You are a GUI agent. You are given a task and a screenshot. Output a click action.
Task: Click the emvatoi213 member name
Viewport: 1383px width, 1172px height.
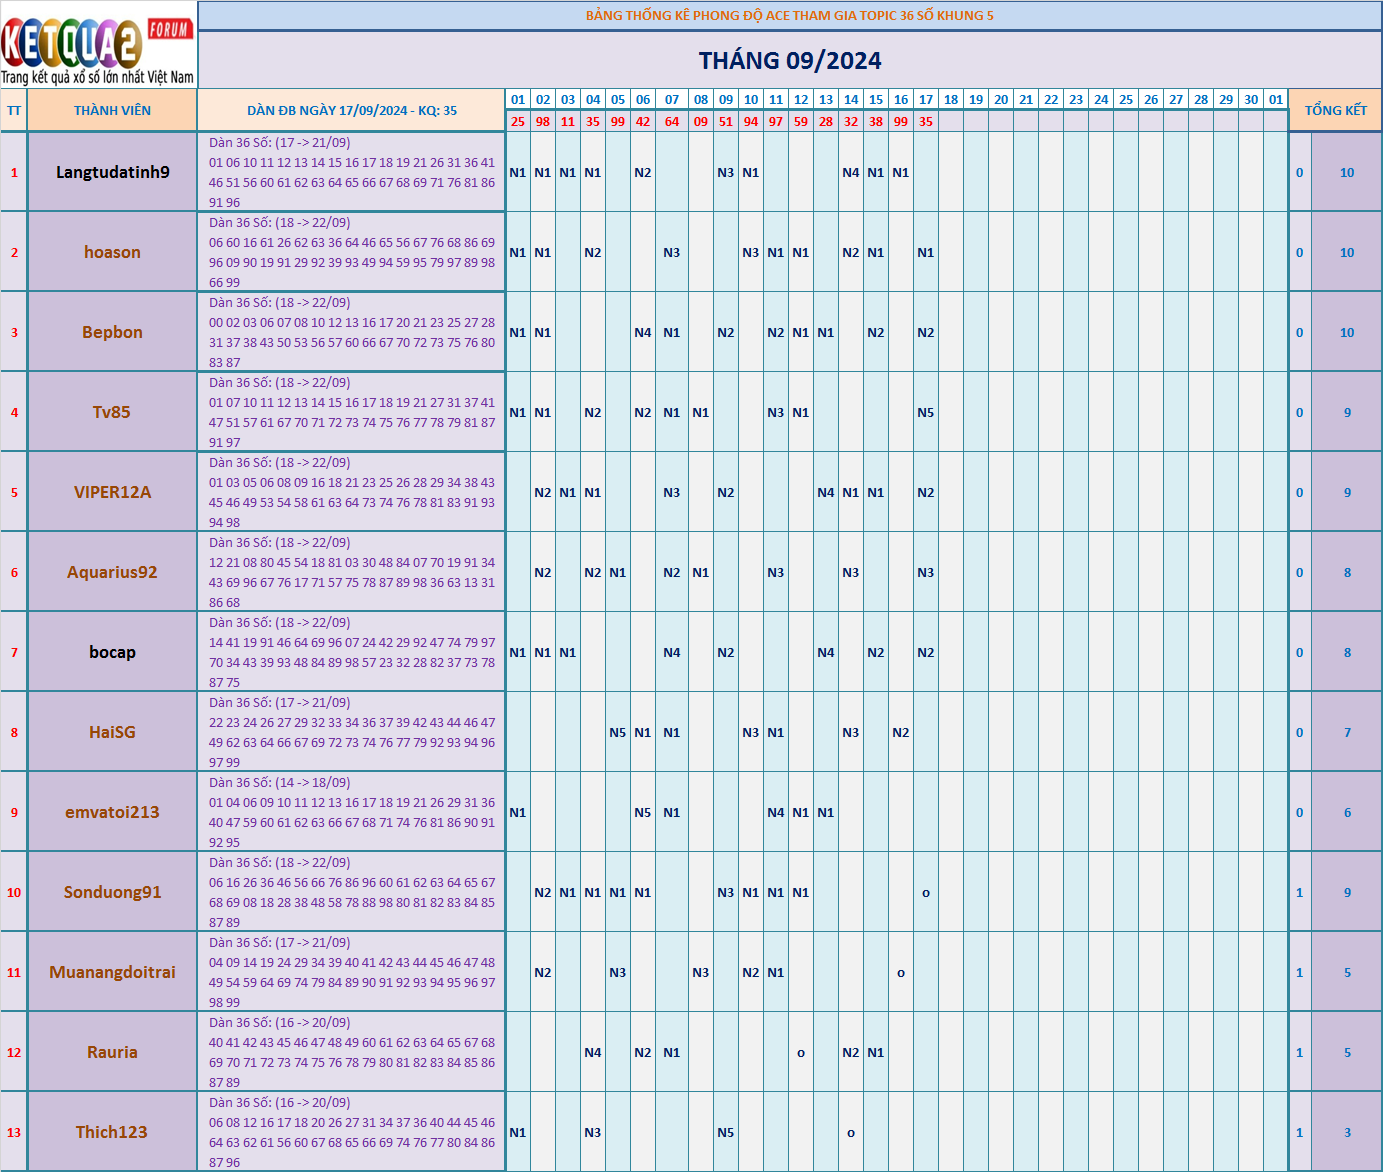[112, 812]
